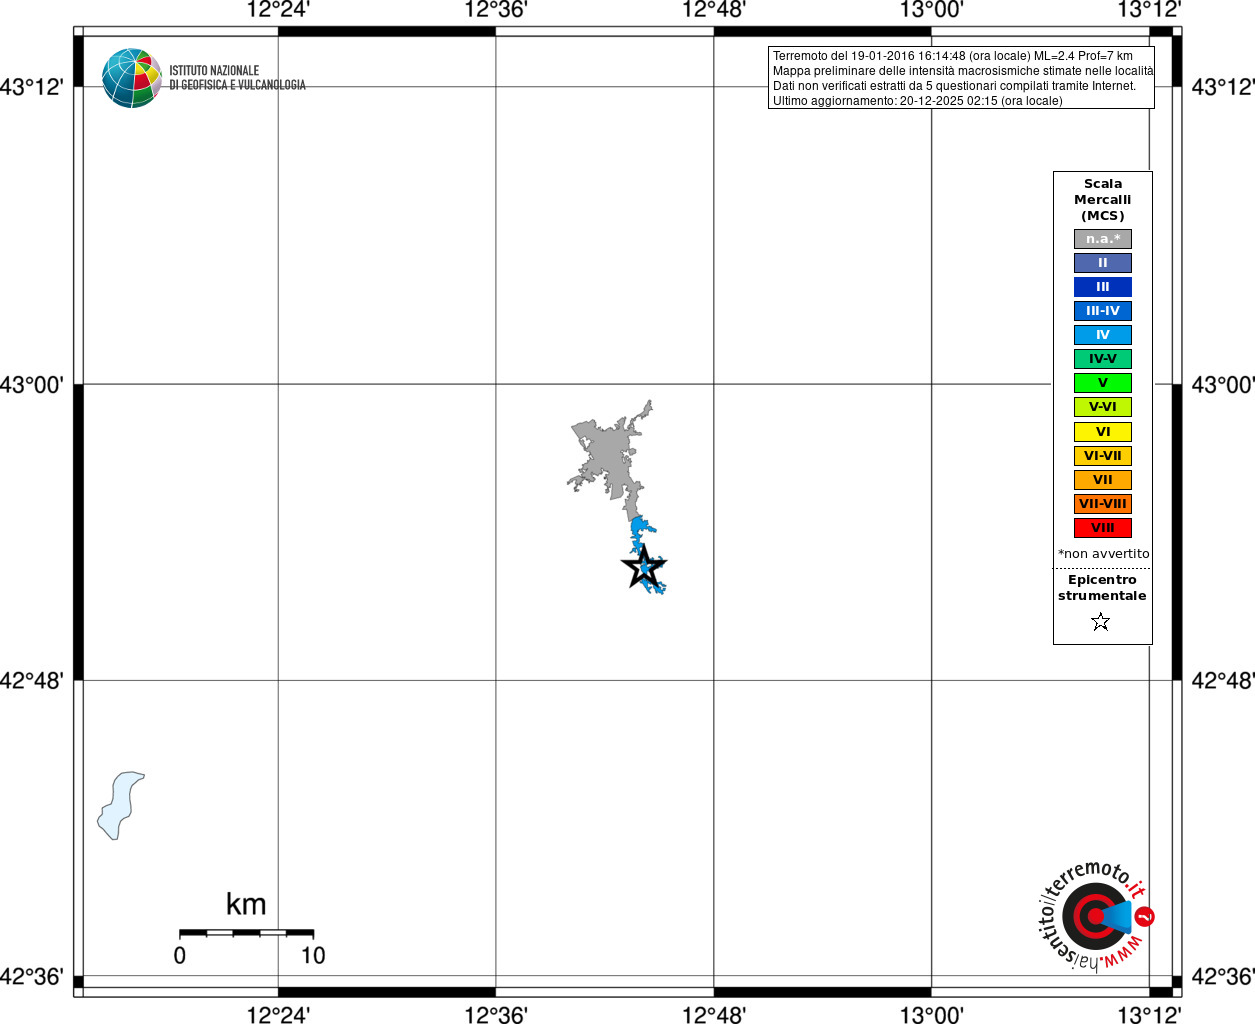
Task: Click the haisentitoilterremoto.it logo
Action: [1095, 915]
